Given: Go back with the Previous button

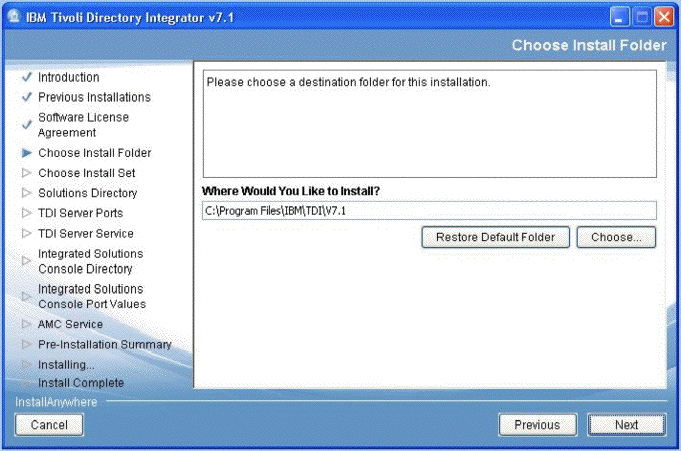Looking at the screenshot, I should tap(538, 424).
